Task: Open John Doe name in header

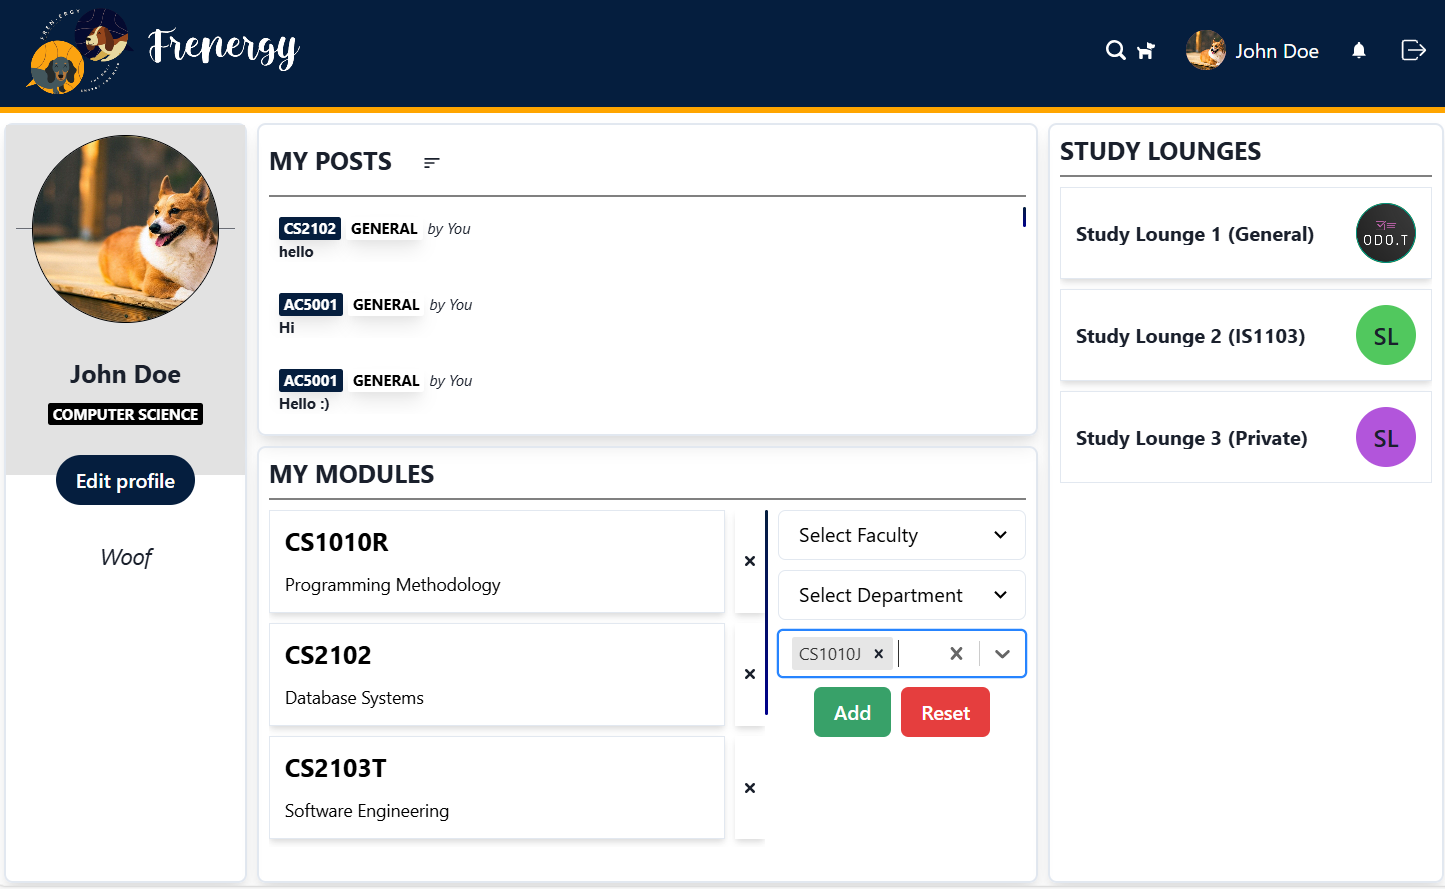Action: (1276, 51)
